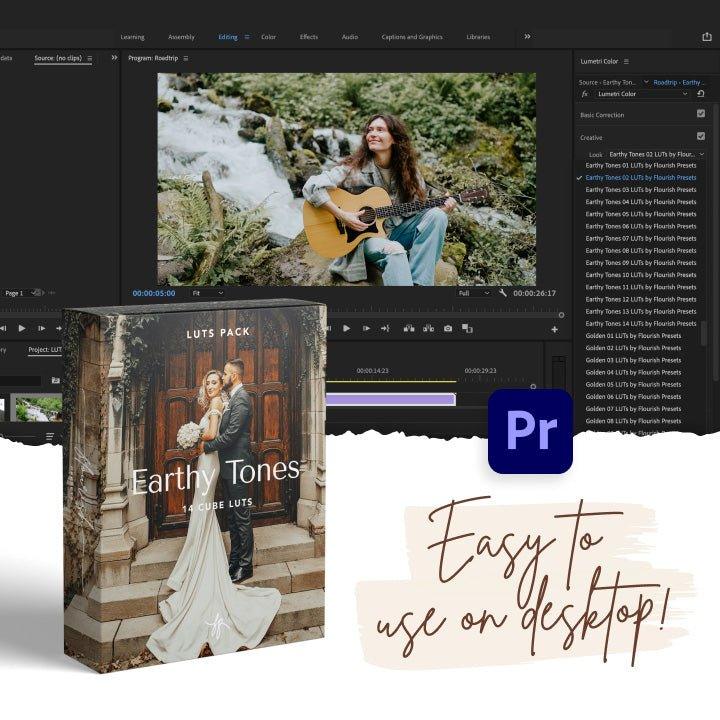Open the Look LUT dropdown
720x720 pixels.
click(x=656, y=154)
